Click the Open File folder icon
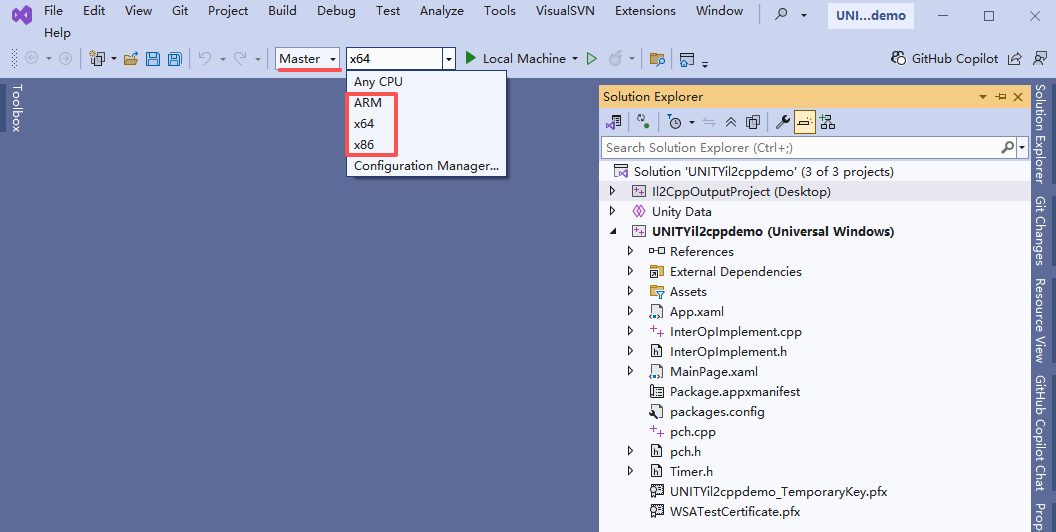The image size is (1056, 532). 131,59
